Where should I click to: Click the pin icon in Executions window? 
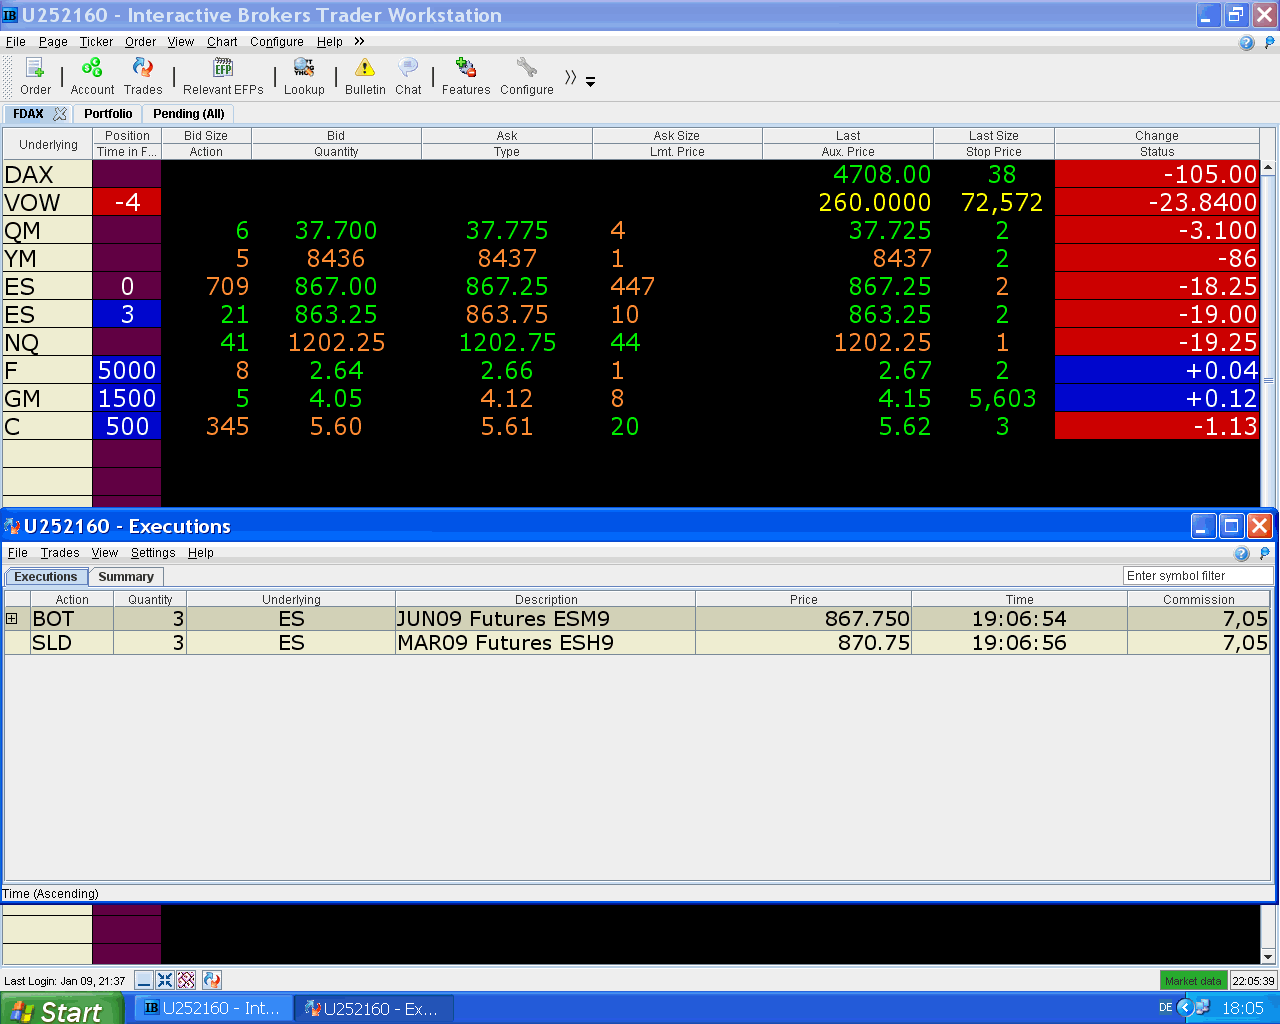(x=1265, y=553)
